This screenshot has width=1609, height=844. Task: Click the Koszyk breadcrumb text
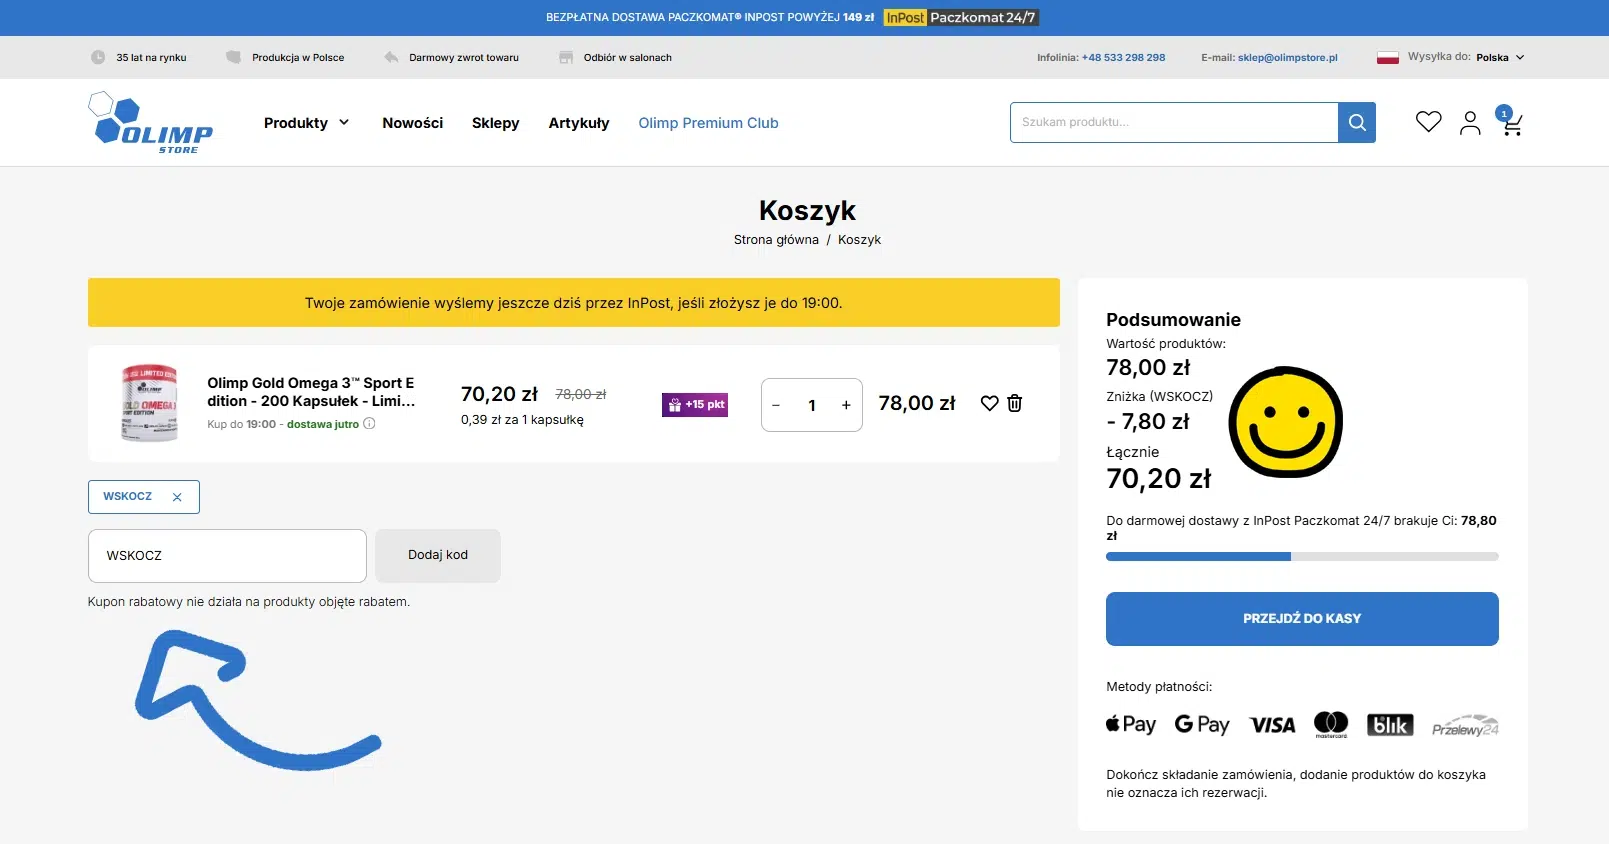(x=859, y=240)
